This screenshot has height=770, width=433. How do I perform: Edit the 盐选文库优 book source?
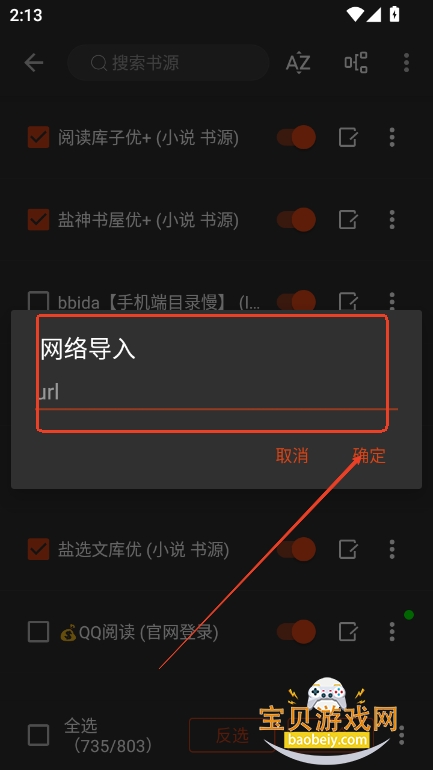coord(348,549)
